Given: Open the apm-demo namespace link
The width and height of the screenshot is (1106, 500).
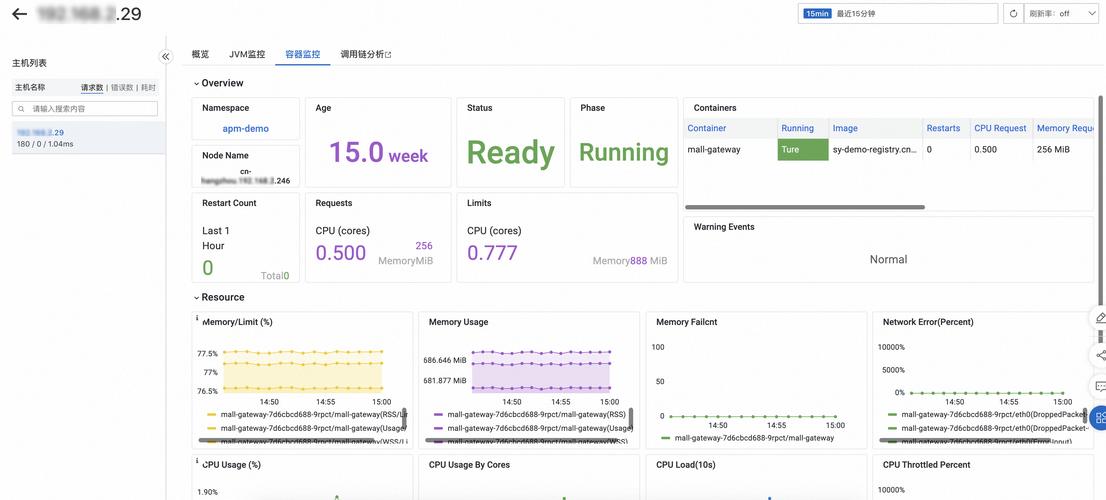Looking at the screenshot, I should tap(245, 129).
